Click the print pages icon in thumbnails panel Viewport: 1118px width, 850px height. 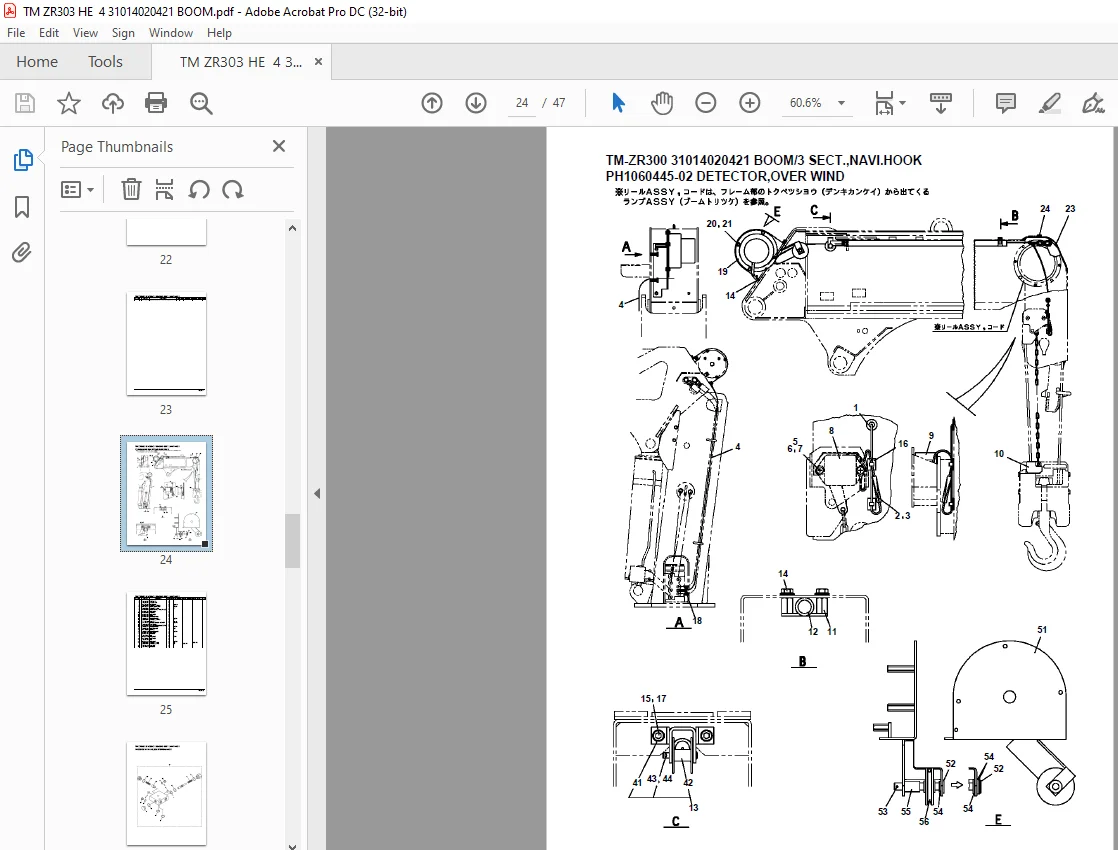[x=165, y=190]
